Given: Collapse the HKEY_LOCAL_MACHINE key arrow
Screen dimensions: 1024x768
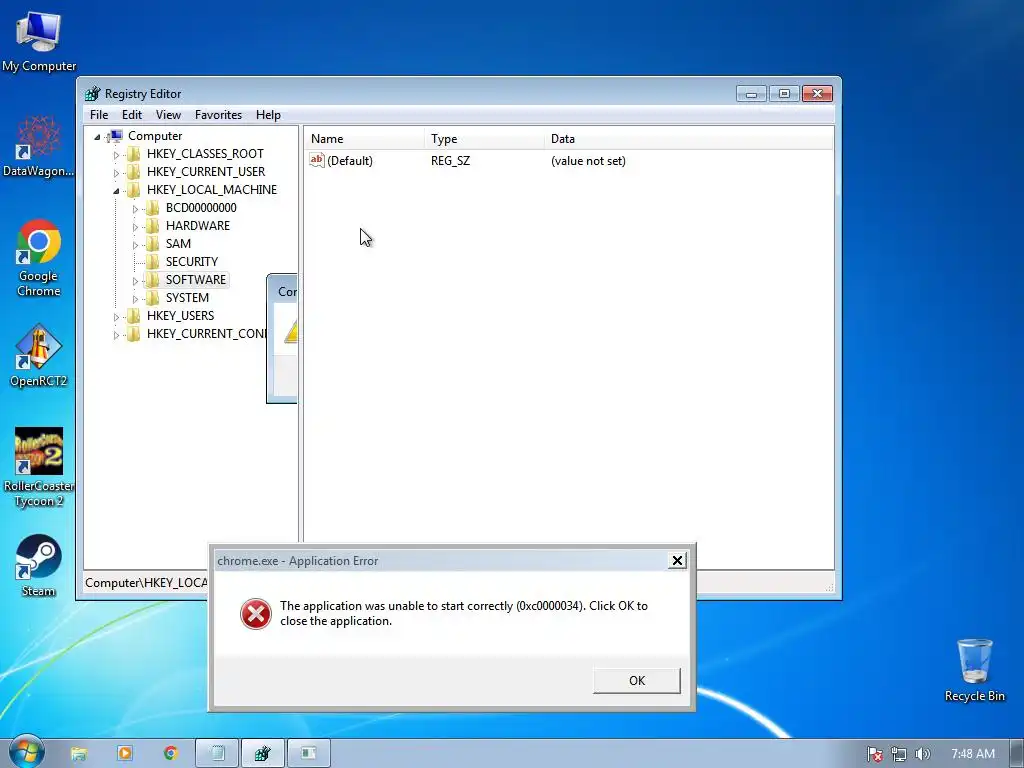Looking at the screenshot, I should click(116, 191).
